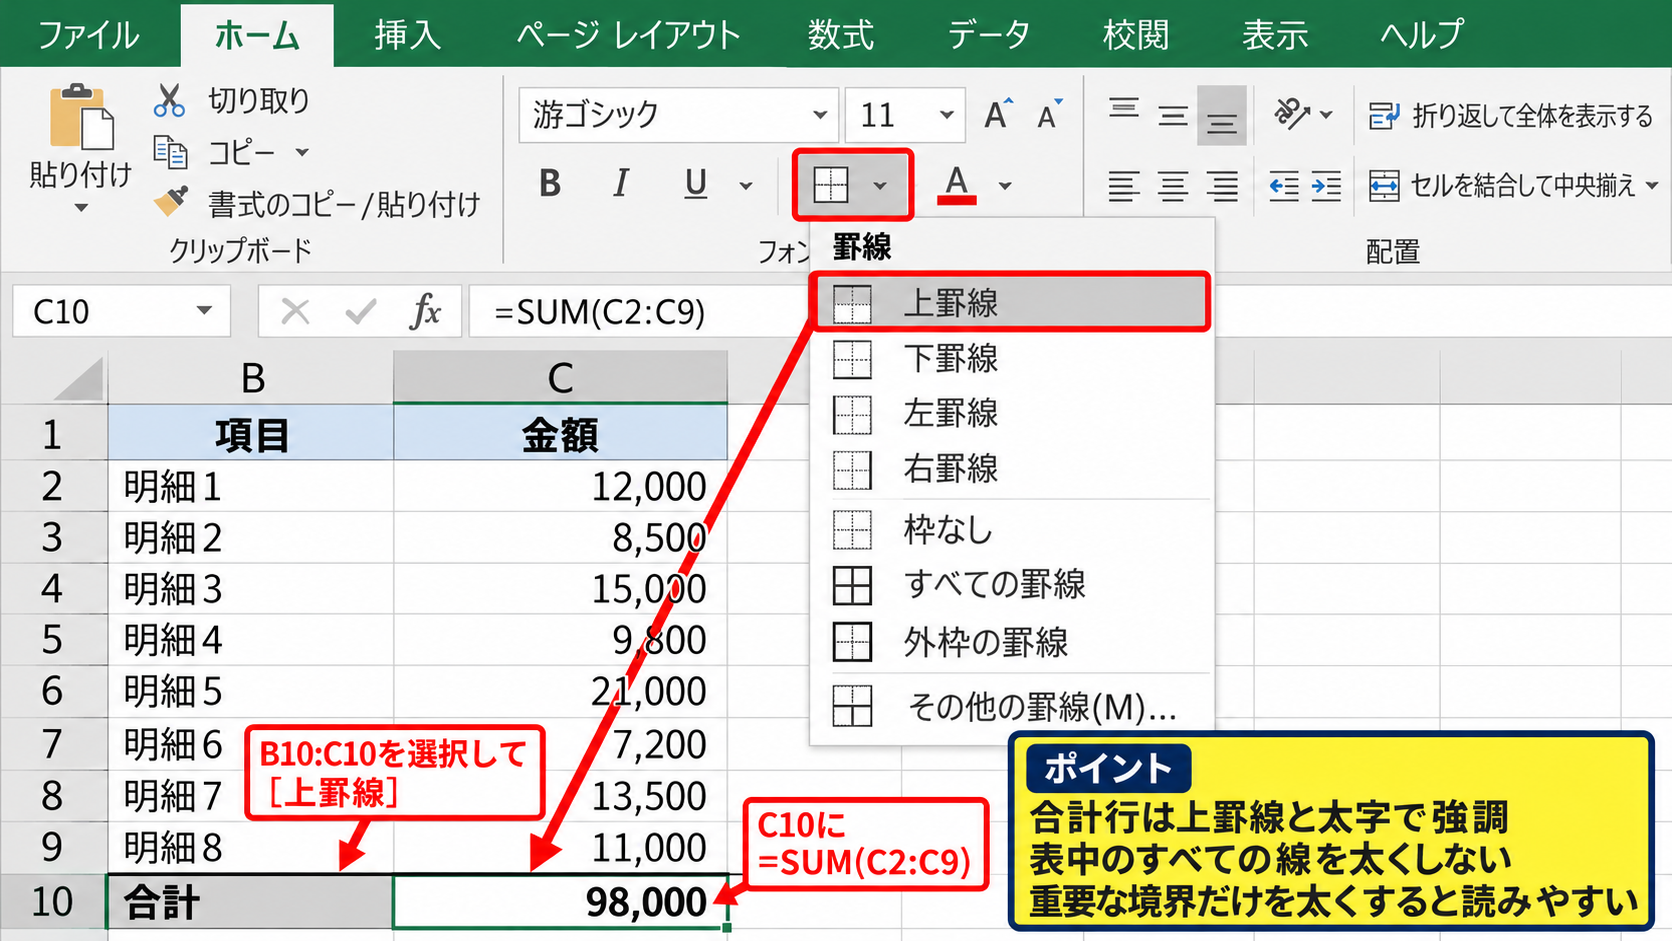Expand the Name Box C10 dropdown
1672x941 pixels.
pyautogui.click(x=204, y=311)
